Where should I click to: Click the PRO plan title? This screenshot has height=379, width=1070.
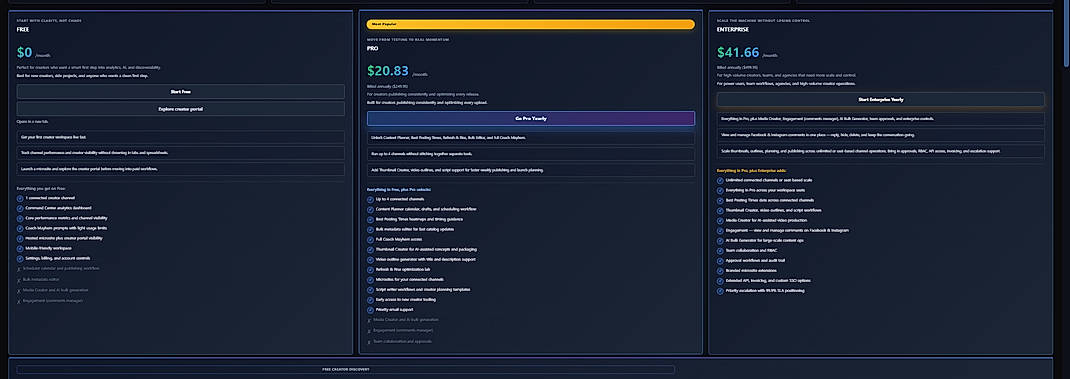point(372,48)
